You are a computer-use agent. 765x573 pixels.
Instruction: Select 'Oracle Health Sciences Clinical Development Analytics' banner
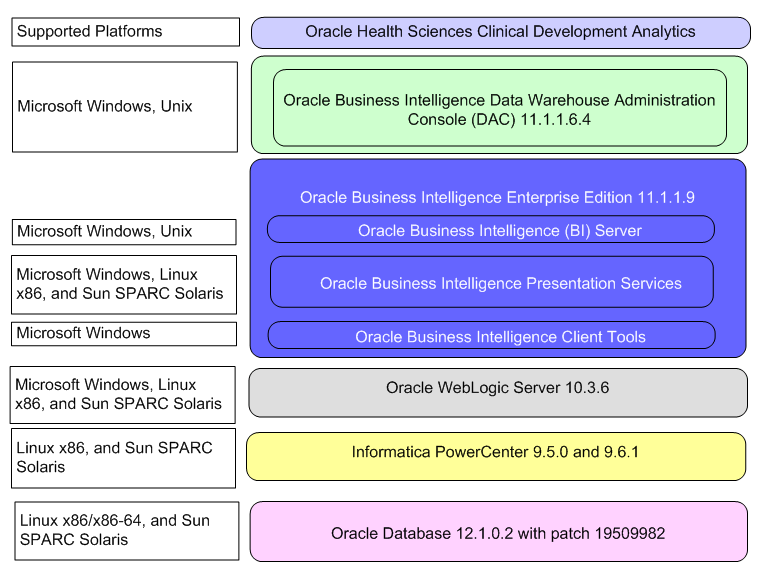(x=501, y=33)
